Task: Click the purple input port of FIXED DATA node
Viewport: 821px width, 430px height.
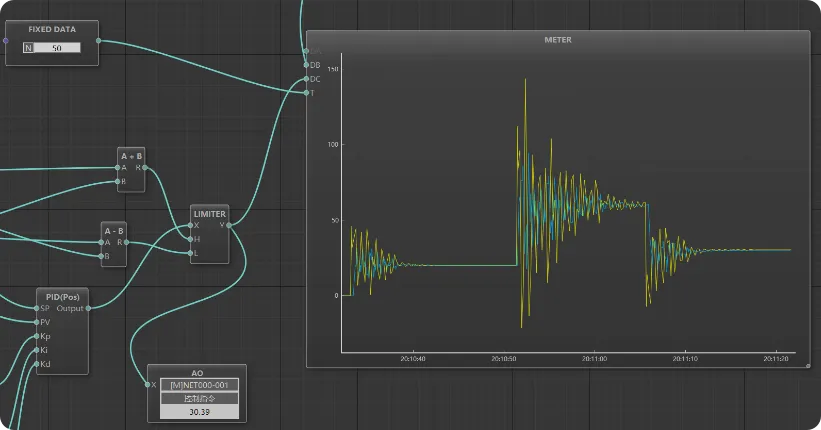Action: coord(6,40)
